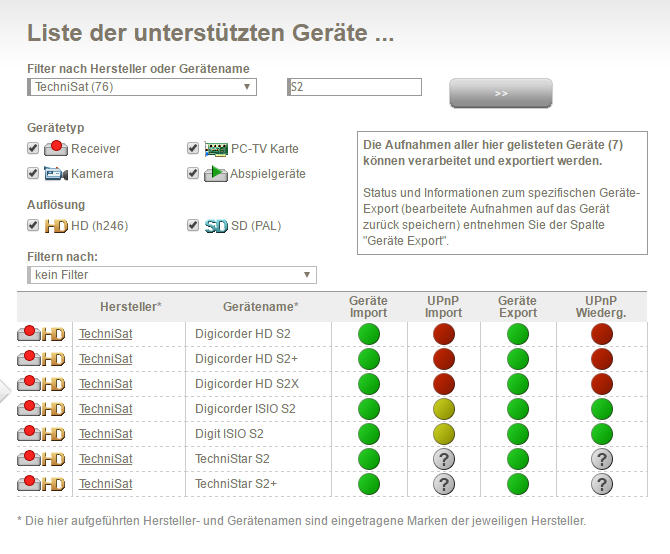Click the Kamera camcorder icon
This screenshot has height=554, width=670.
pos(56,174)
